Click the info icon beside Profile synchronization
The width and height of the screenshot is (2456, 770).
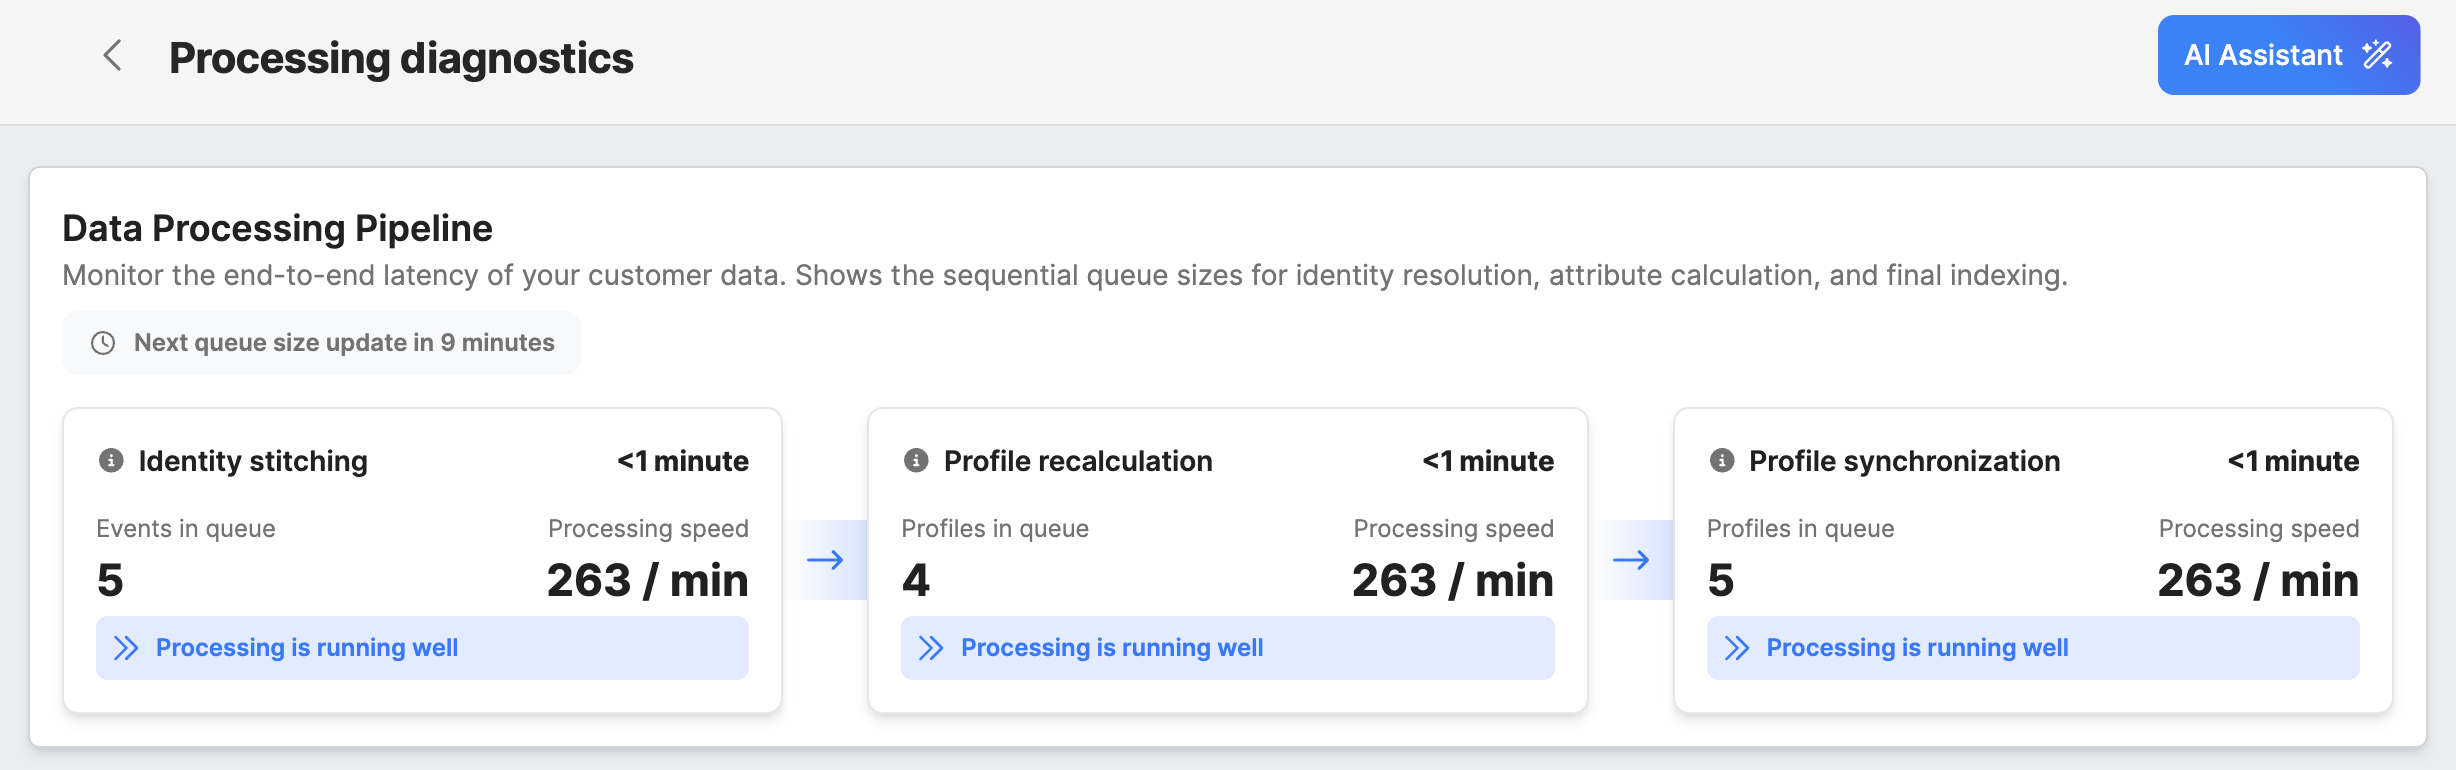pos(1721,461)
